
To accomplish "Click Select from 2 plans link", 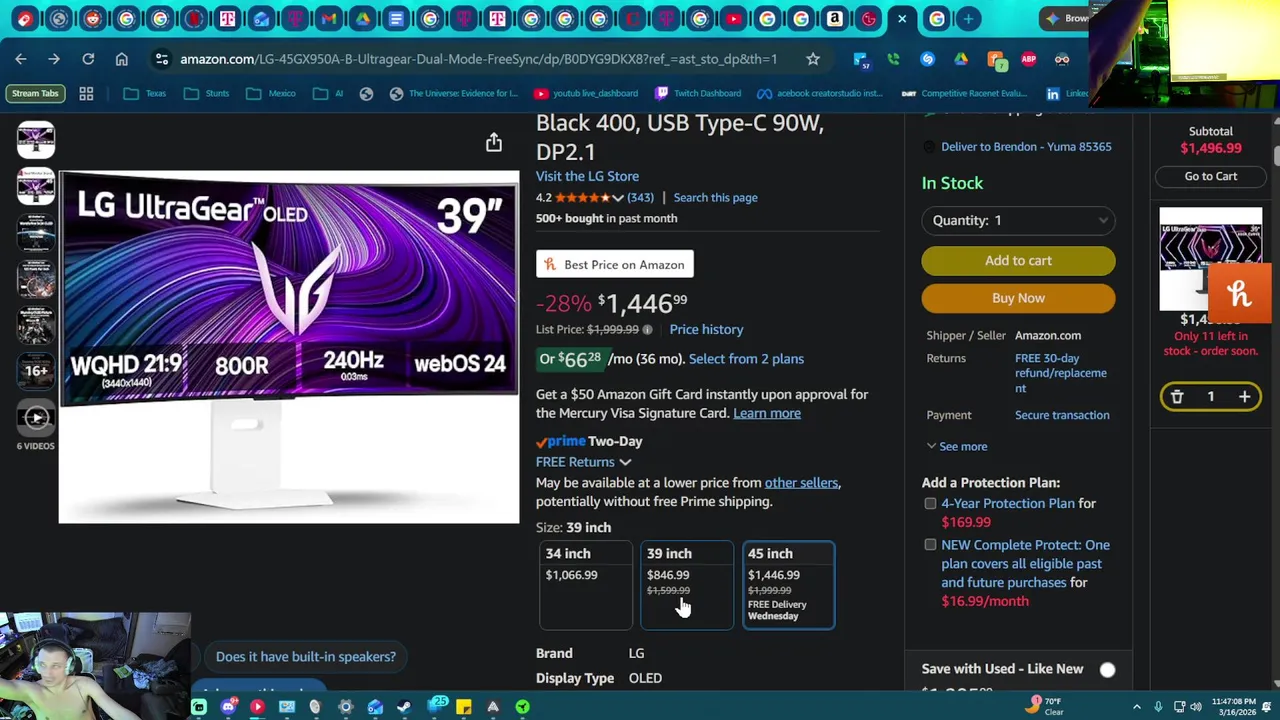I will click(746, 359).
